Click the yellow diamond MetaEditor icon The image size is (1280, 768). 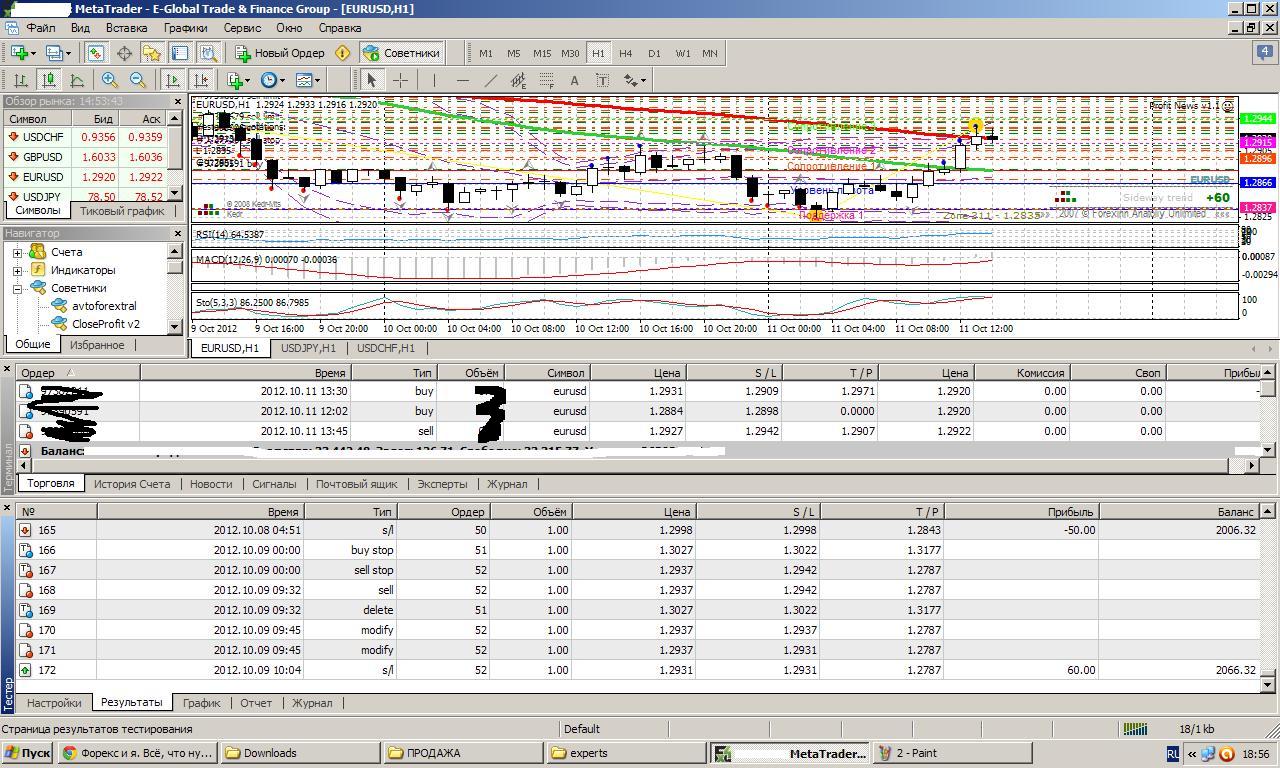click(342, 53)
